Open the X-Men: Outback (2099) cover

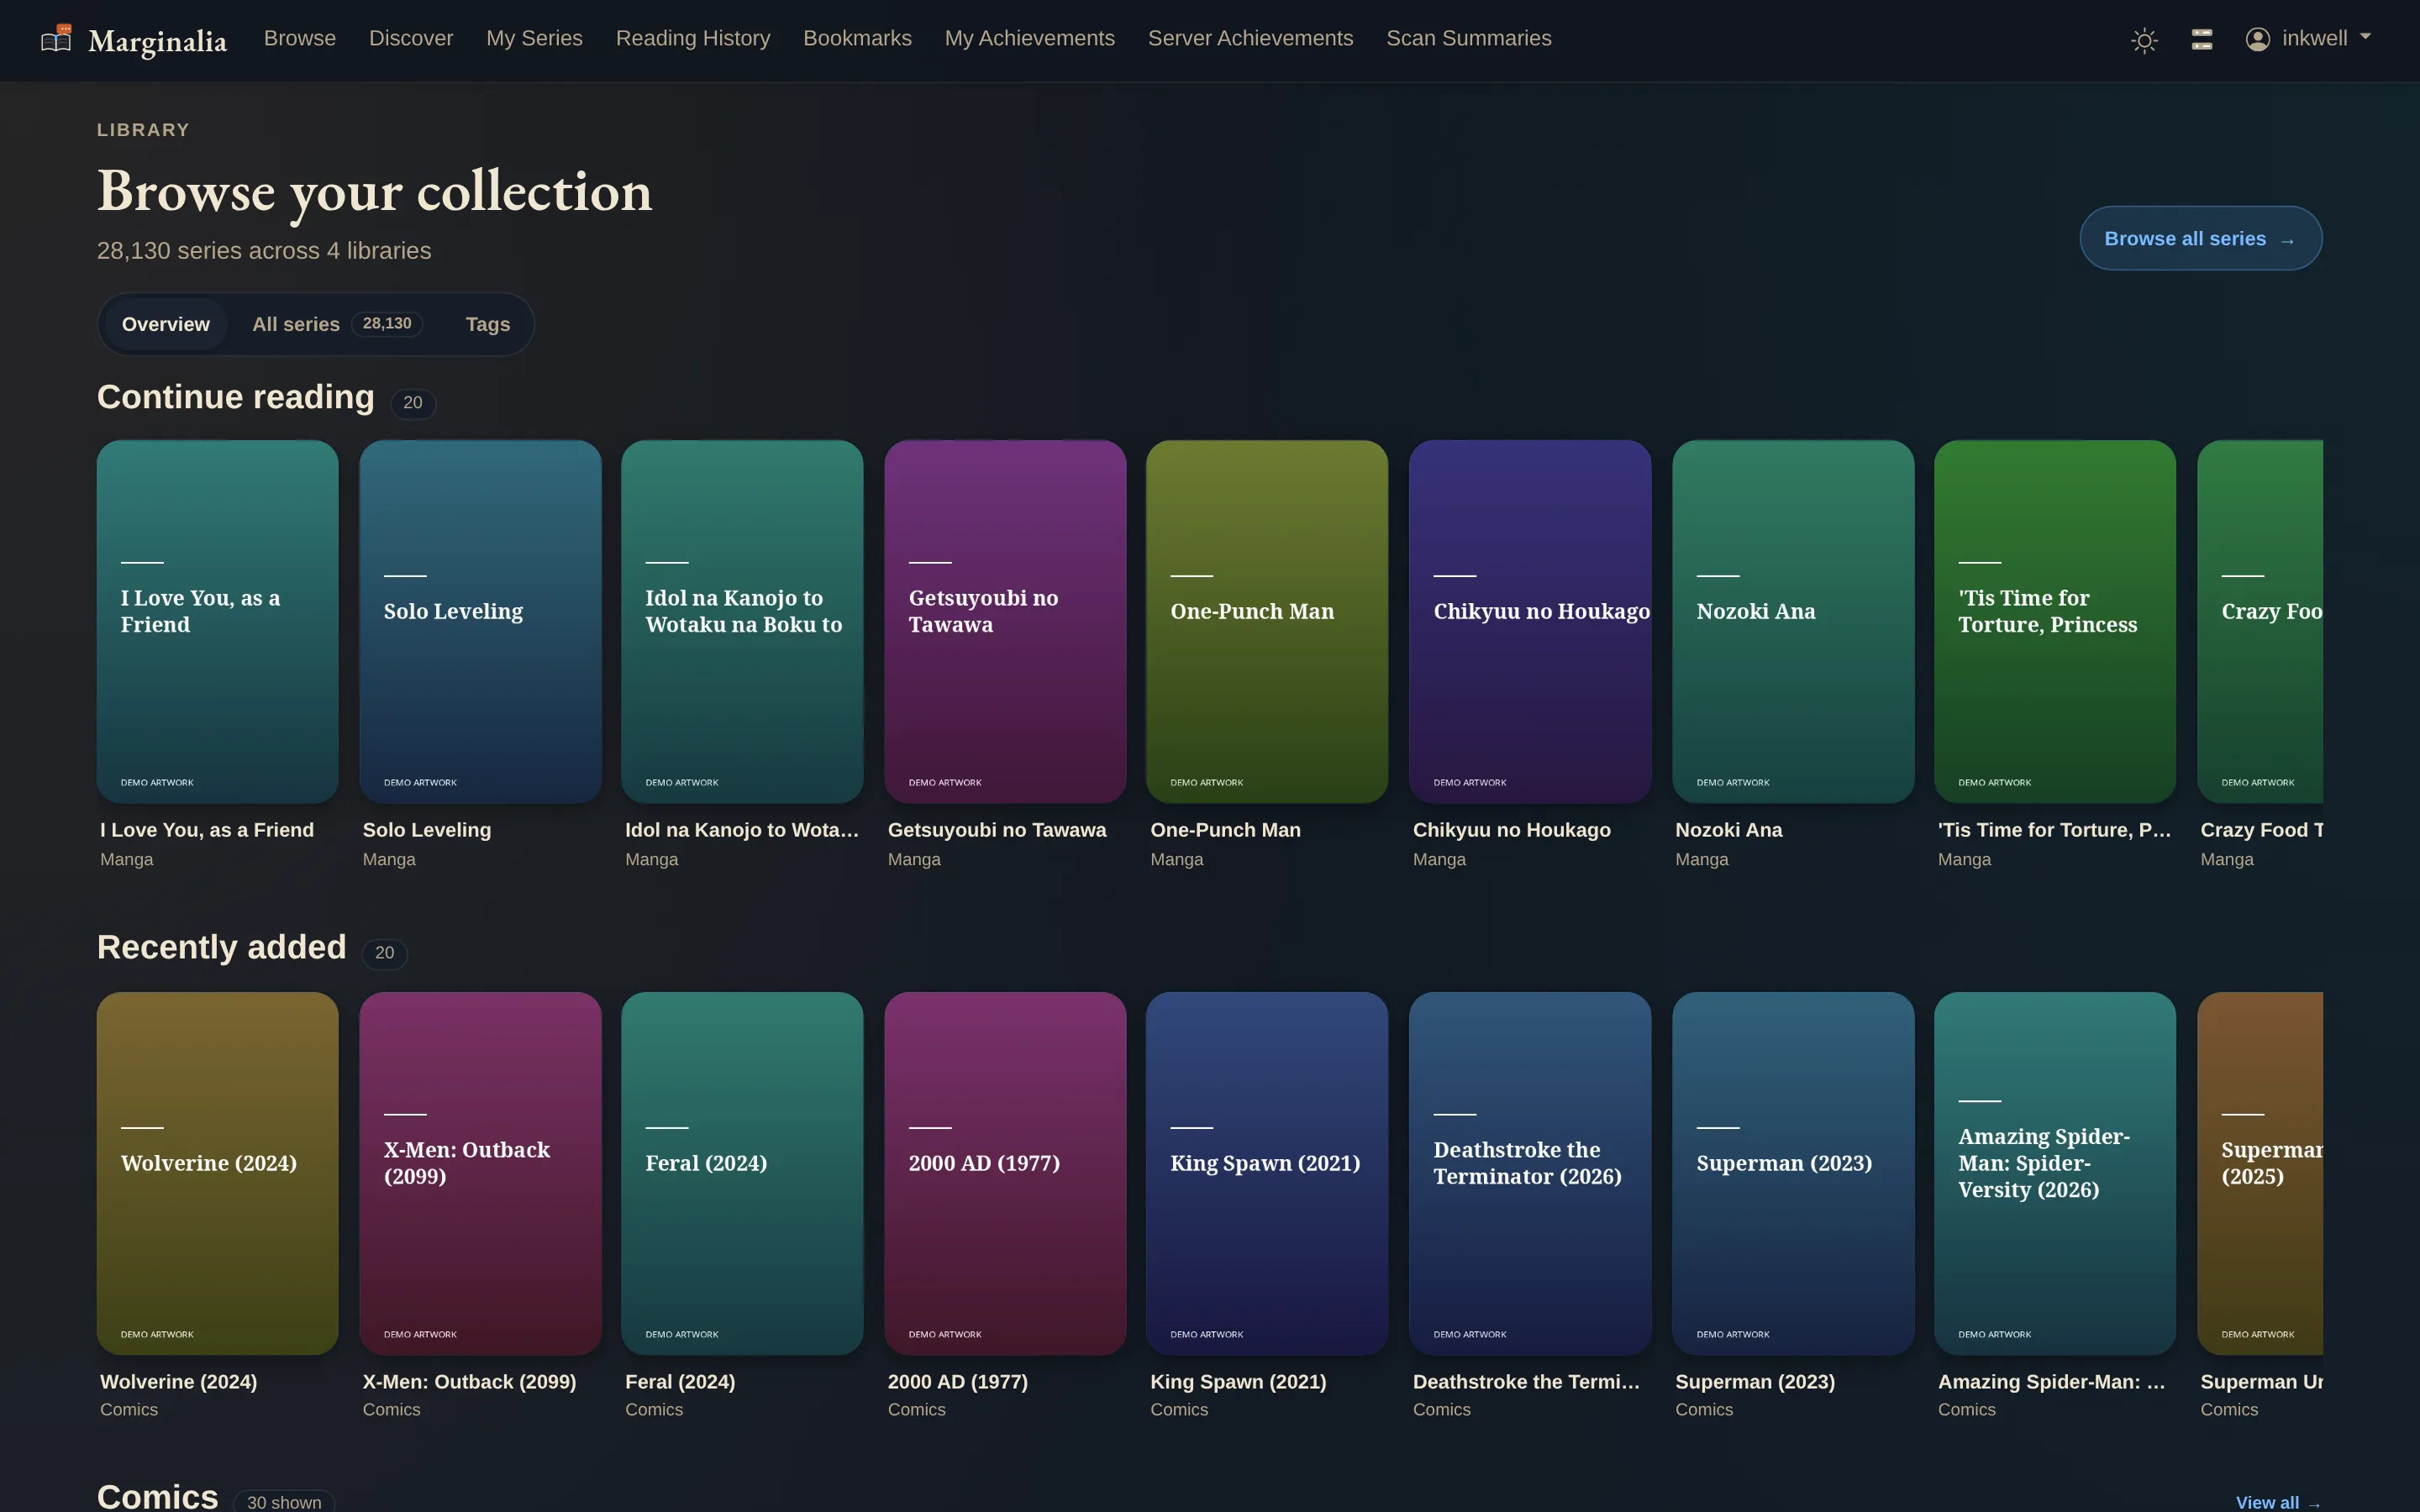pos(480,1173)
